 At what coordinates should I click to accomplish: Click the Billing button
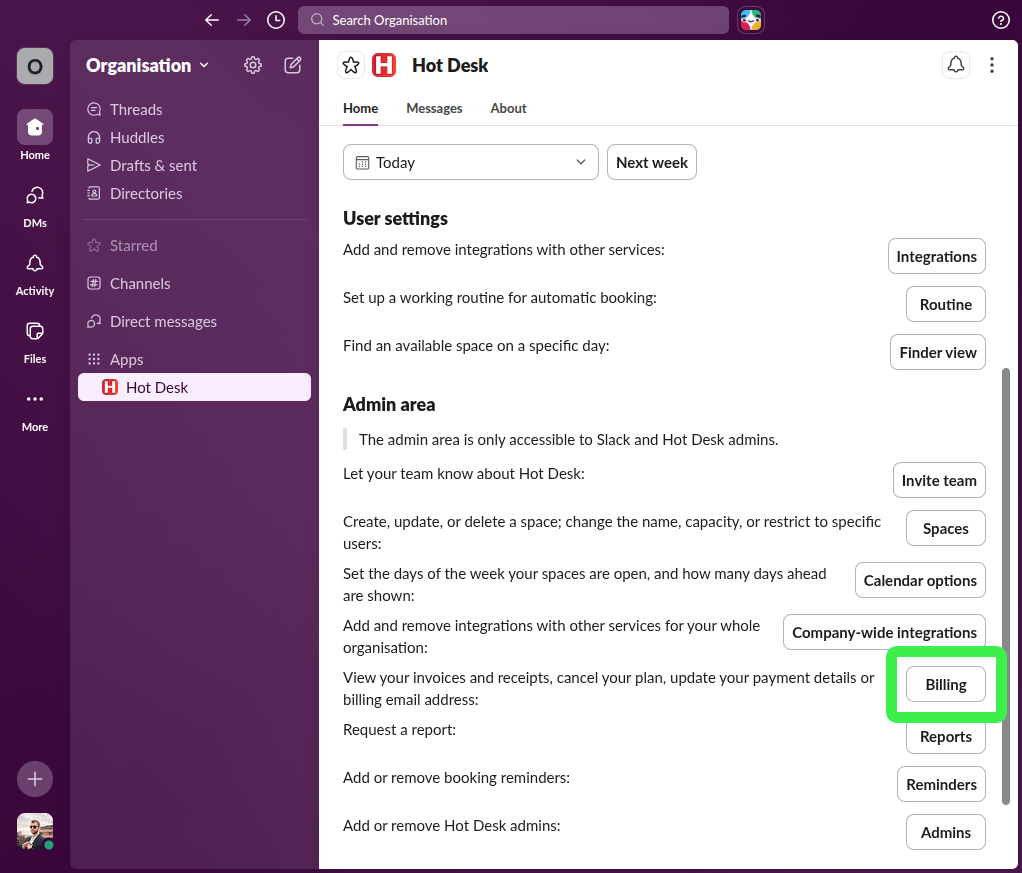tap(945, 684)
